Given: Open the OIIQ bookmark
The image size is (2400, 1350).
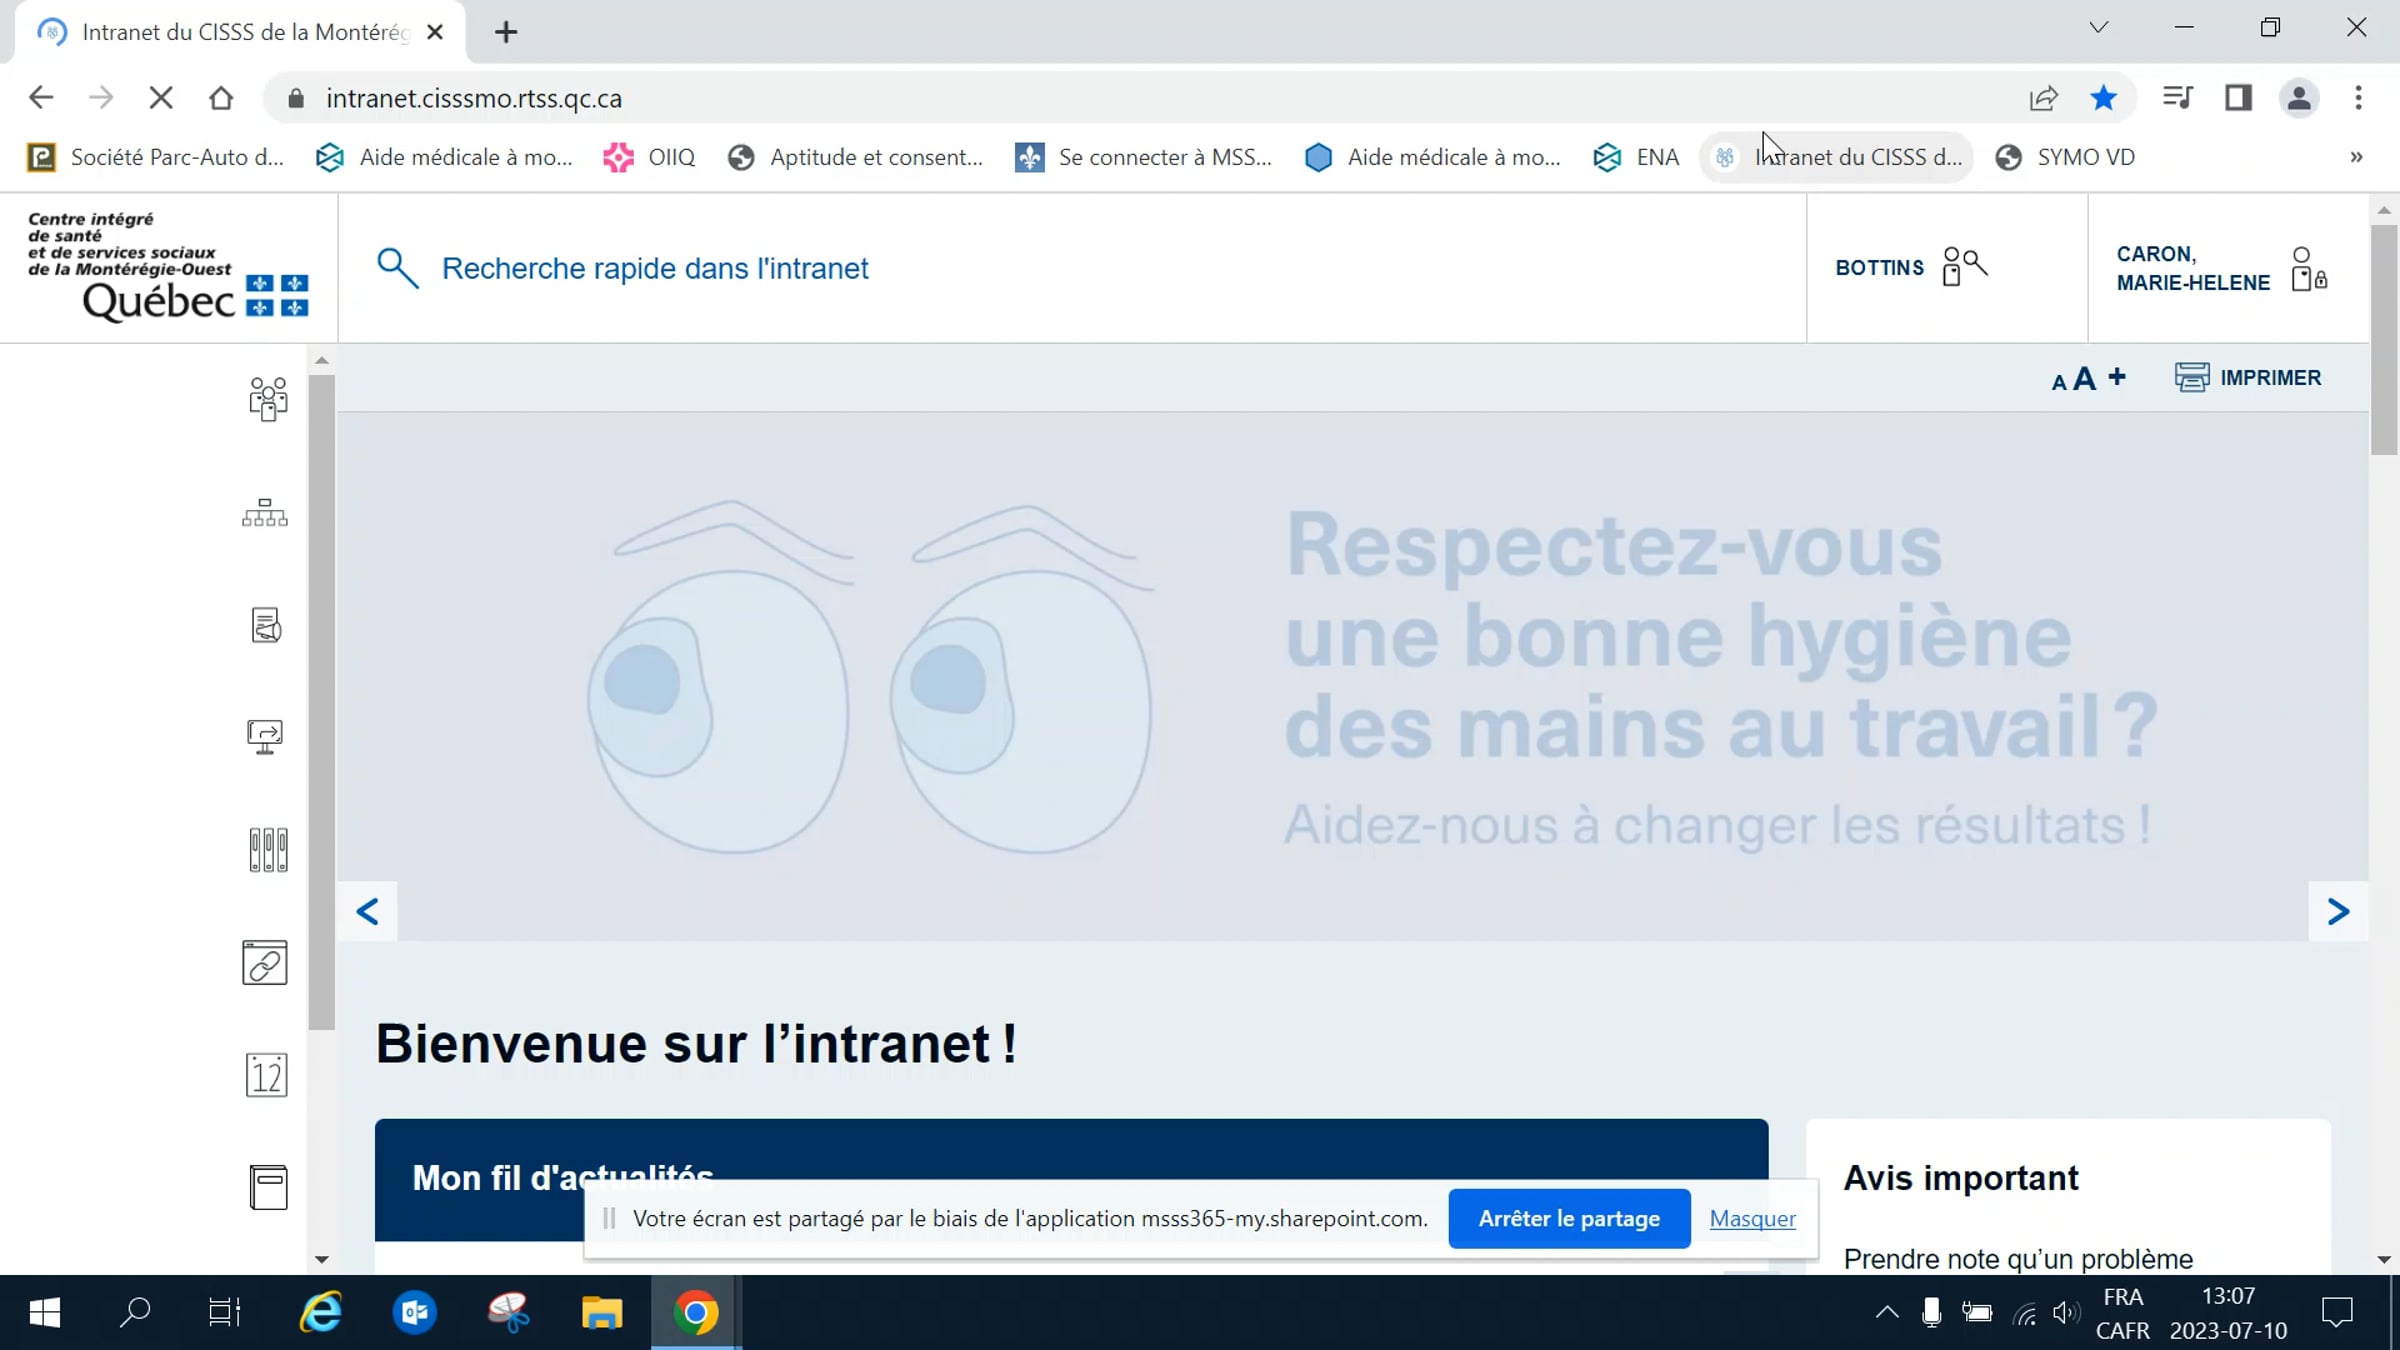Looking at the screenshot, I should [x=649, y=157].
